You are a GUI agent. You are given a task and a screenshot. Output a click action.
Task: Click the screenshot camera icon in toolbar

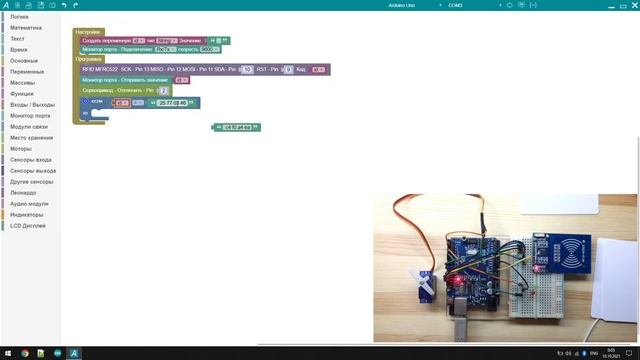point(53,5)
